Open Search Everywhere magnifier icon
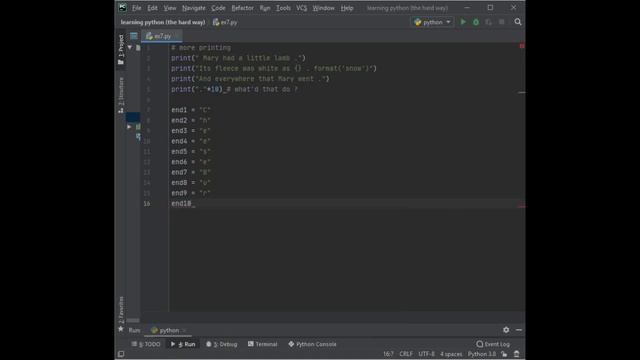Viewport: 640px width, 360px height. tap(518, 22)
